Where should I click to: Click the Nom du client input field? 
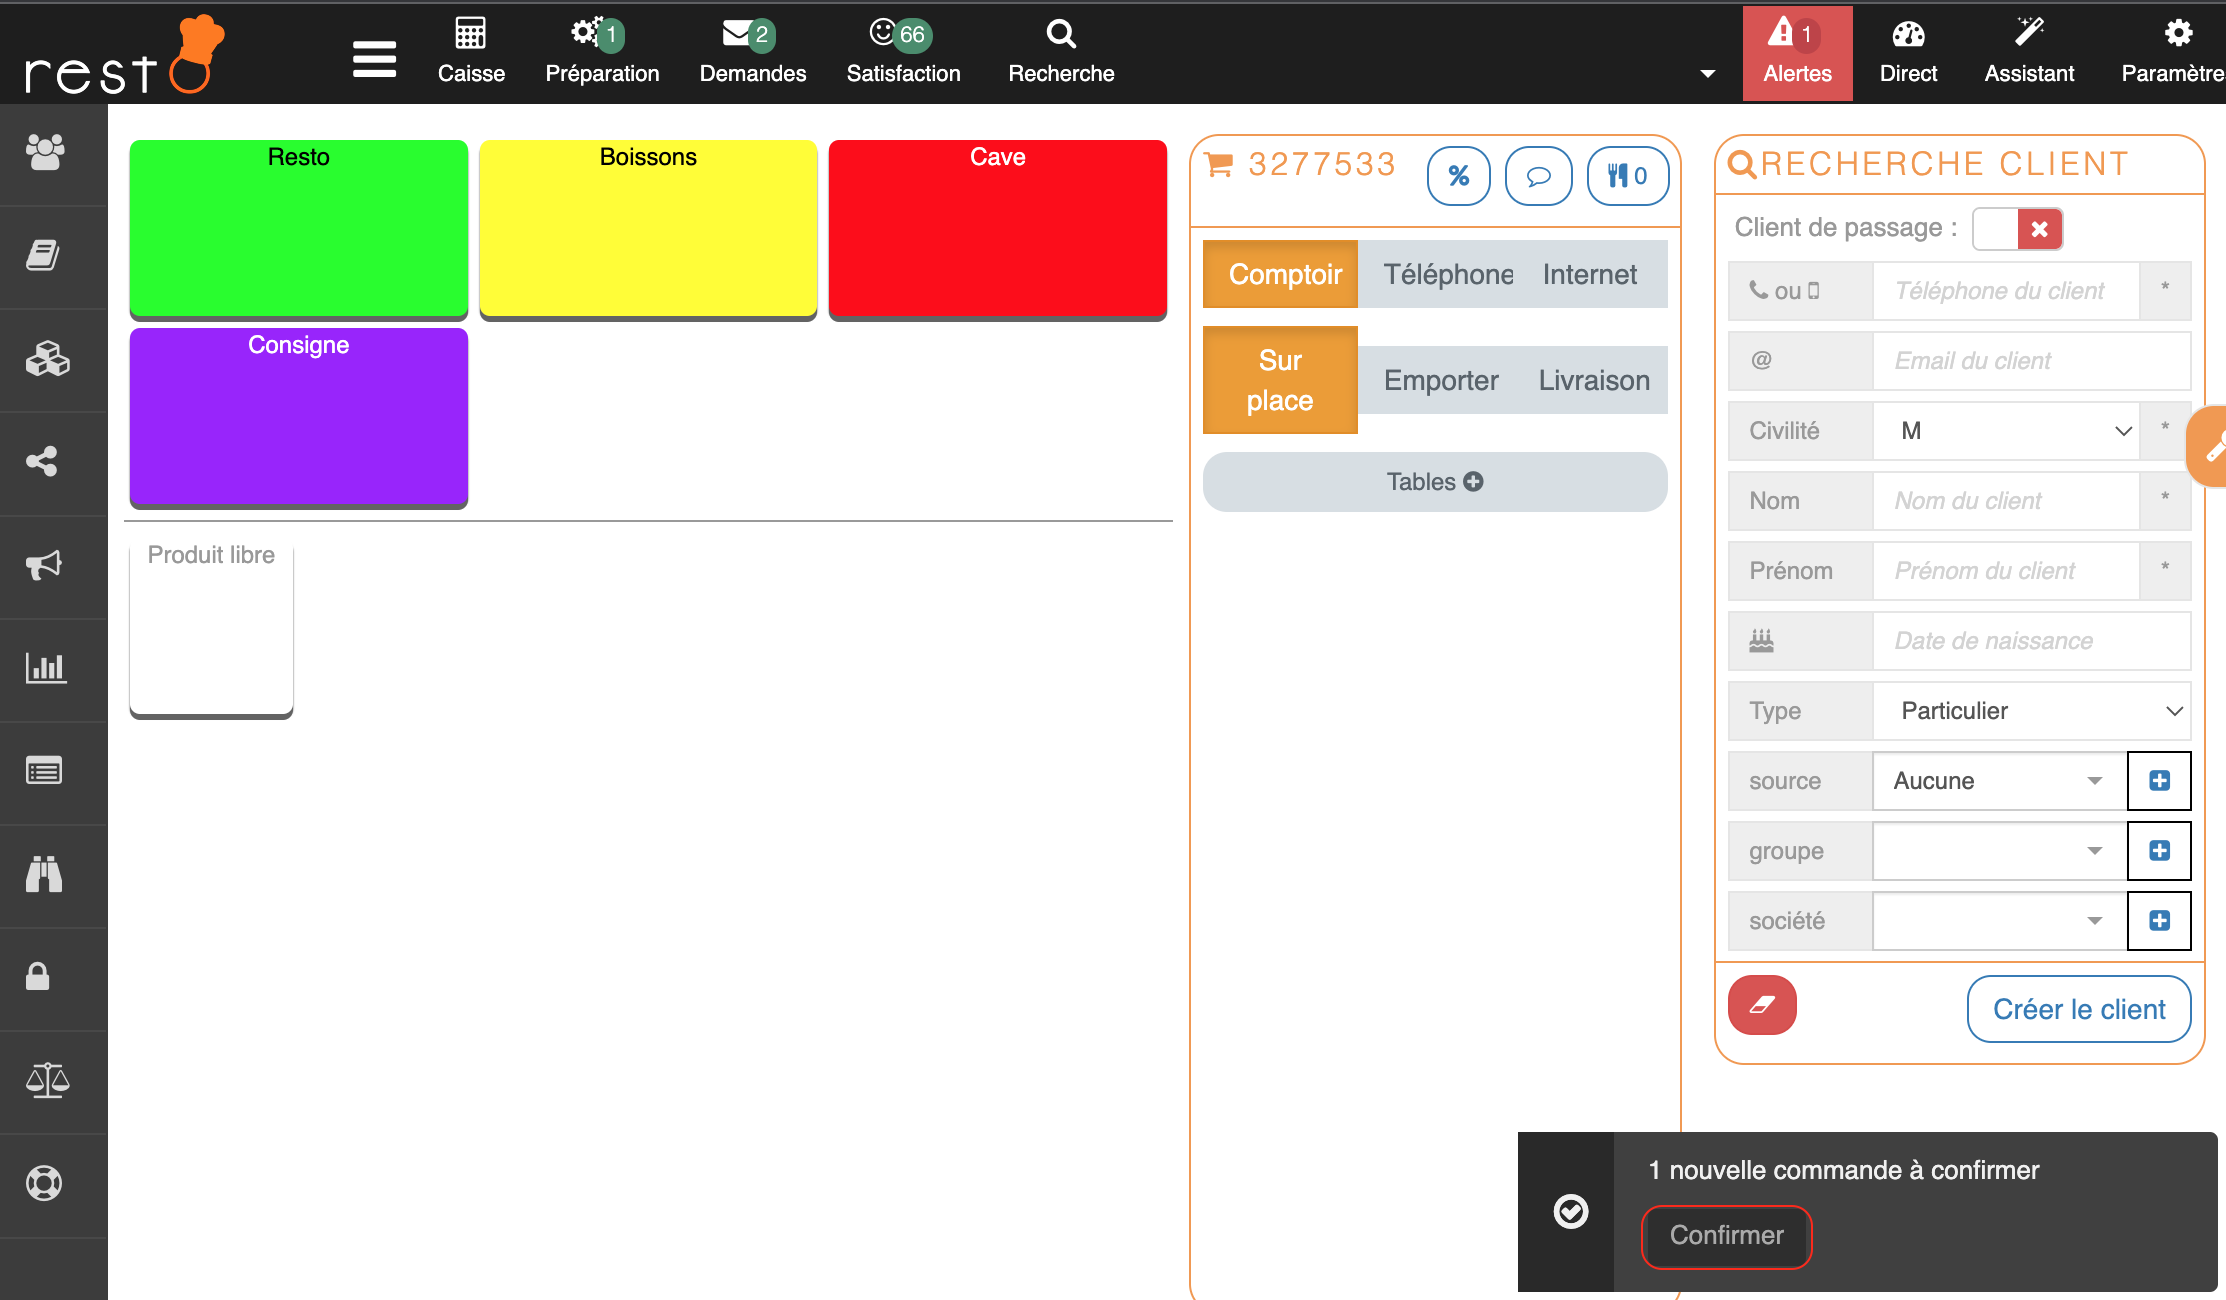pos(2005,501)
